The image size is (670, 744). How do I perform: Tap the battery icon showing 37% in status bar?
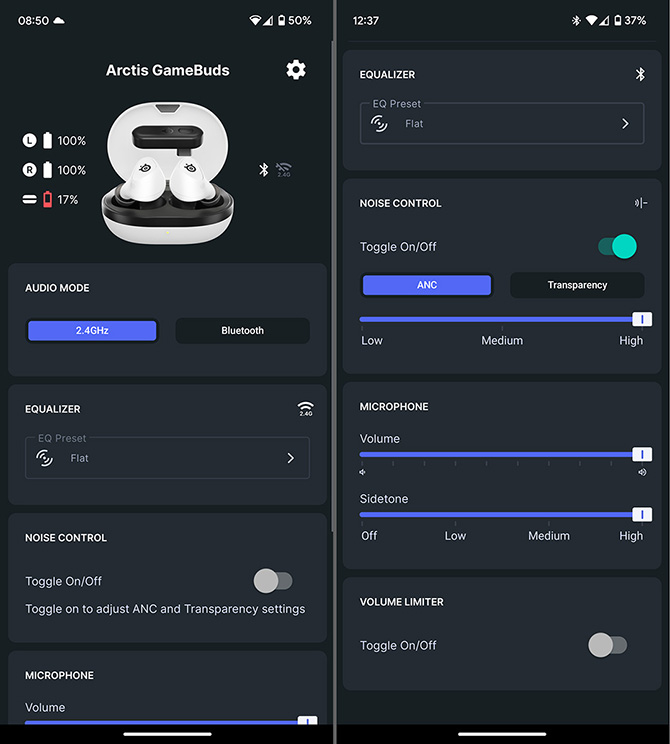(x=617, y=20)
